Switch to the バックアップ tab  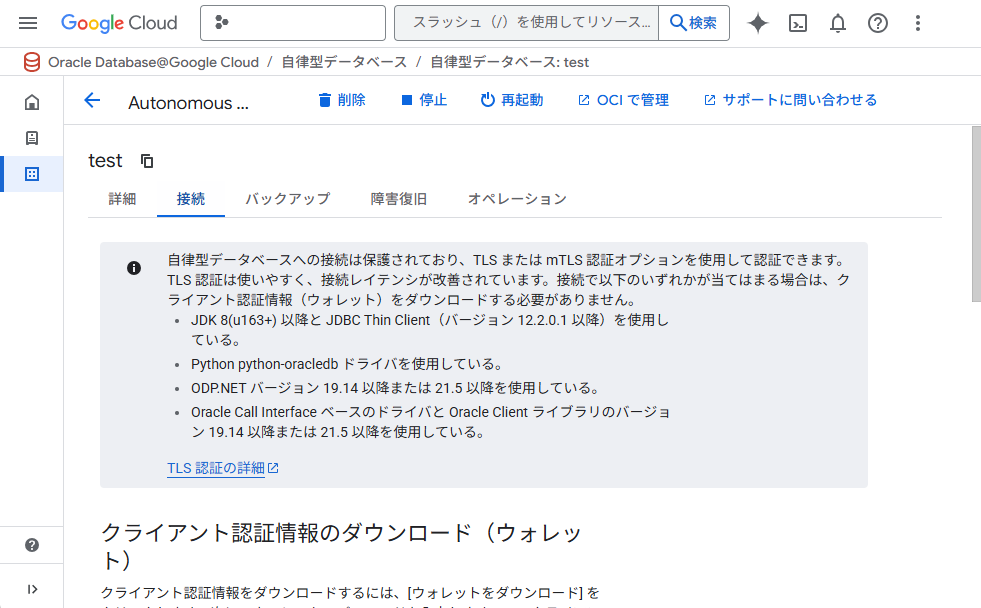pyautogui.click(x=287, y=199)
